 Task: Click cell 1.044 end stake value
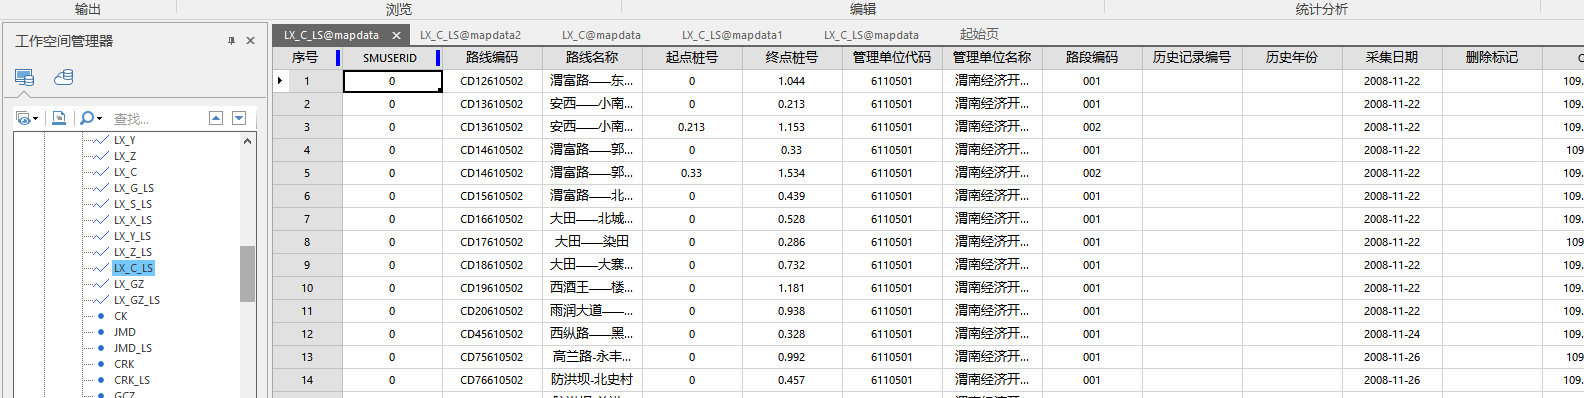792,81
